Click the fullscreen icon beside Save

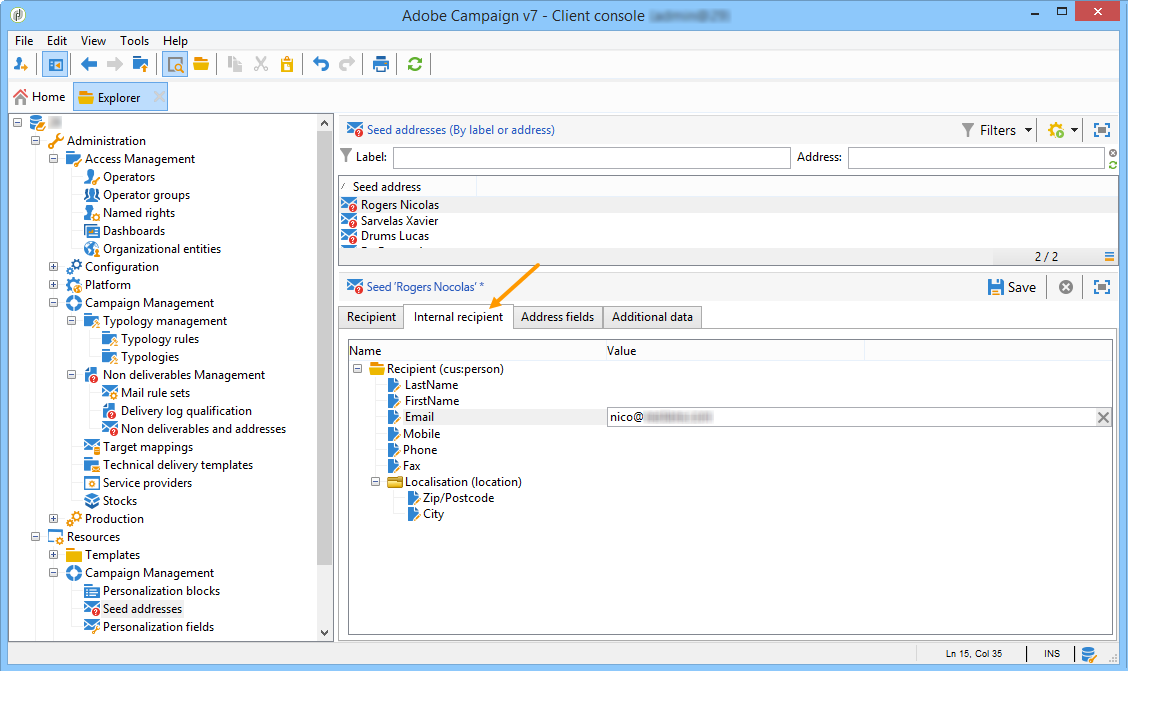[x=1102, y=287]
